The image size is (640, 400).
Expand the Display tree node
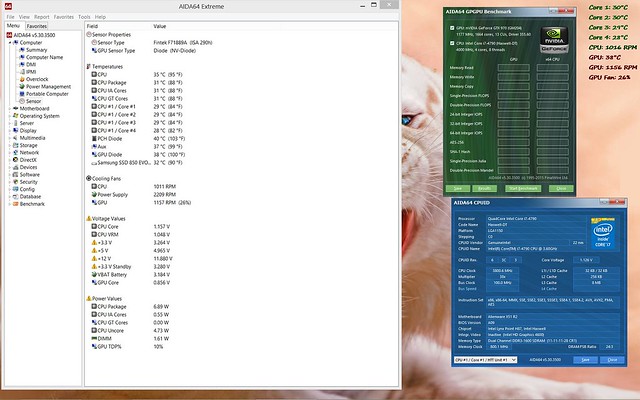click(10, 131)
